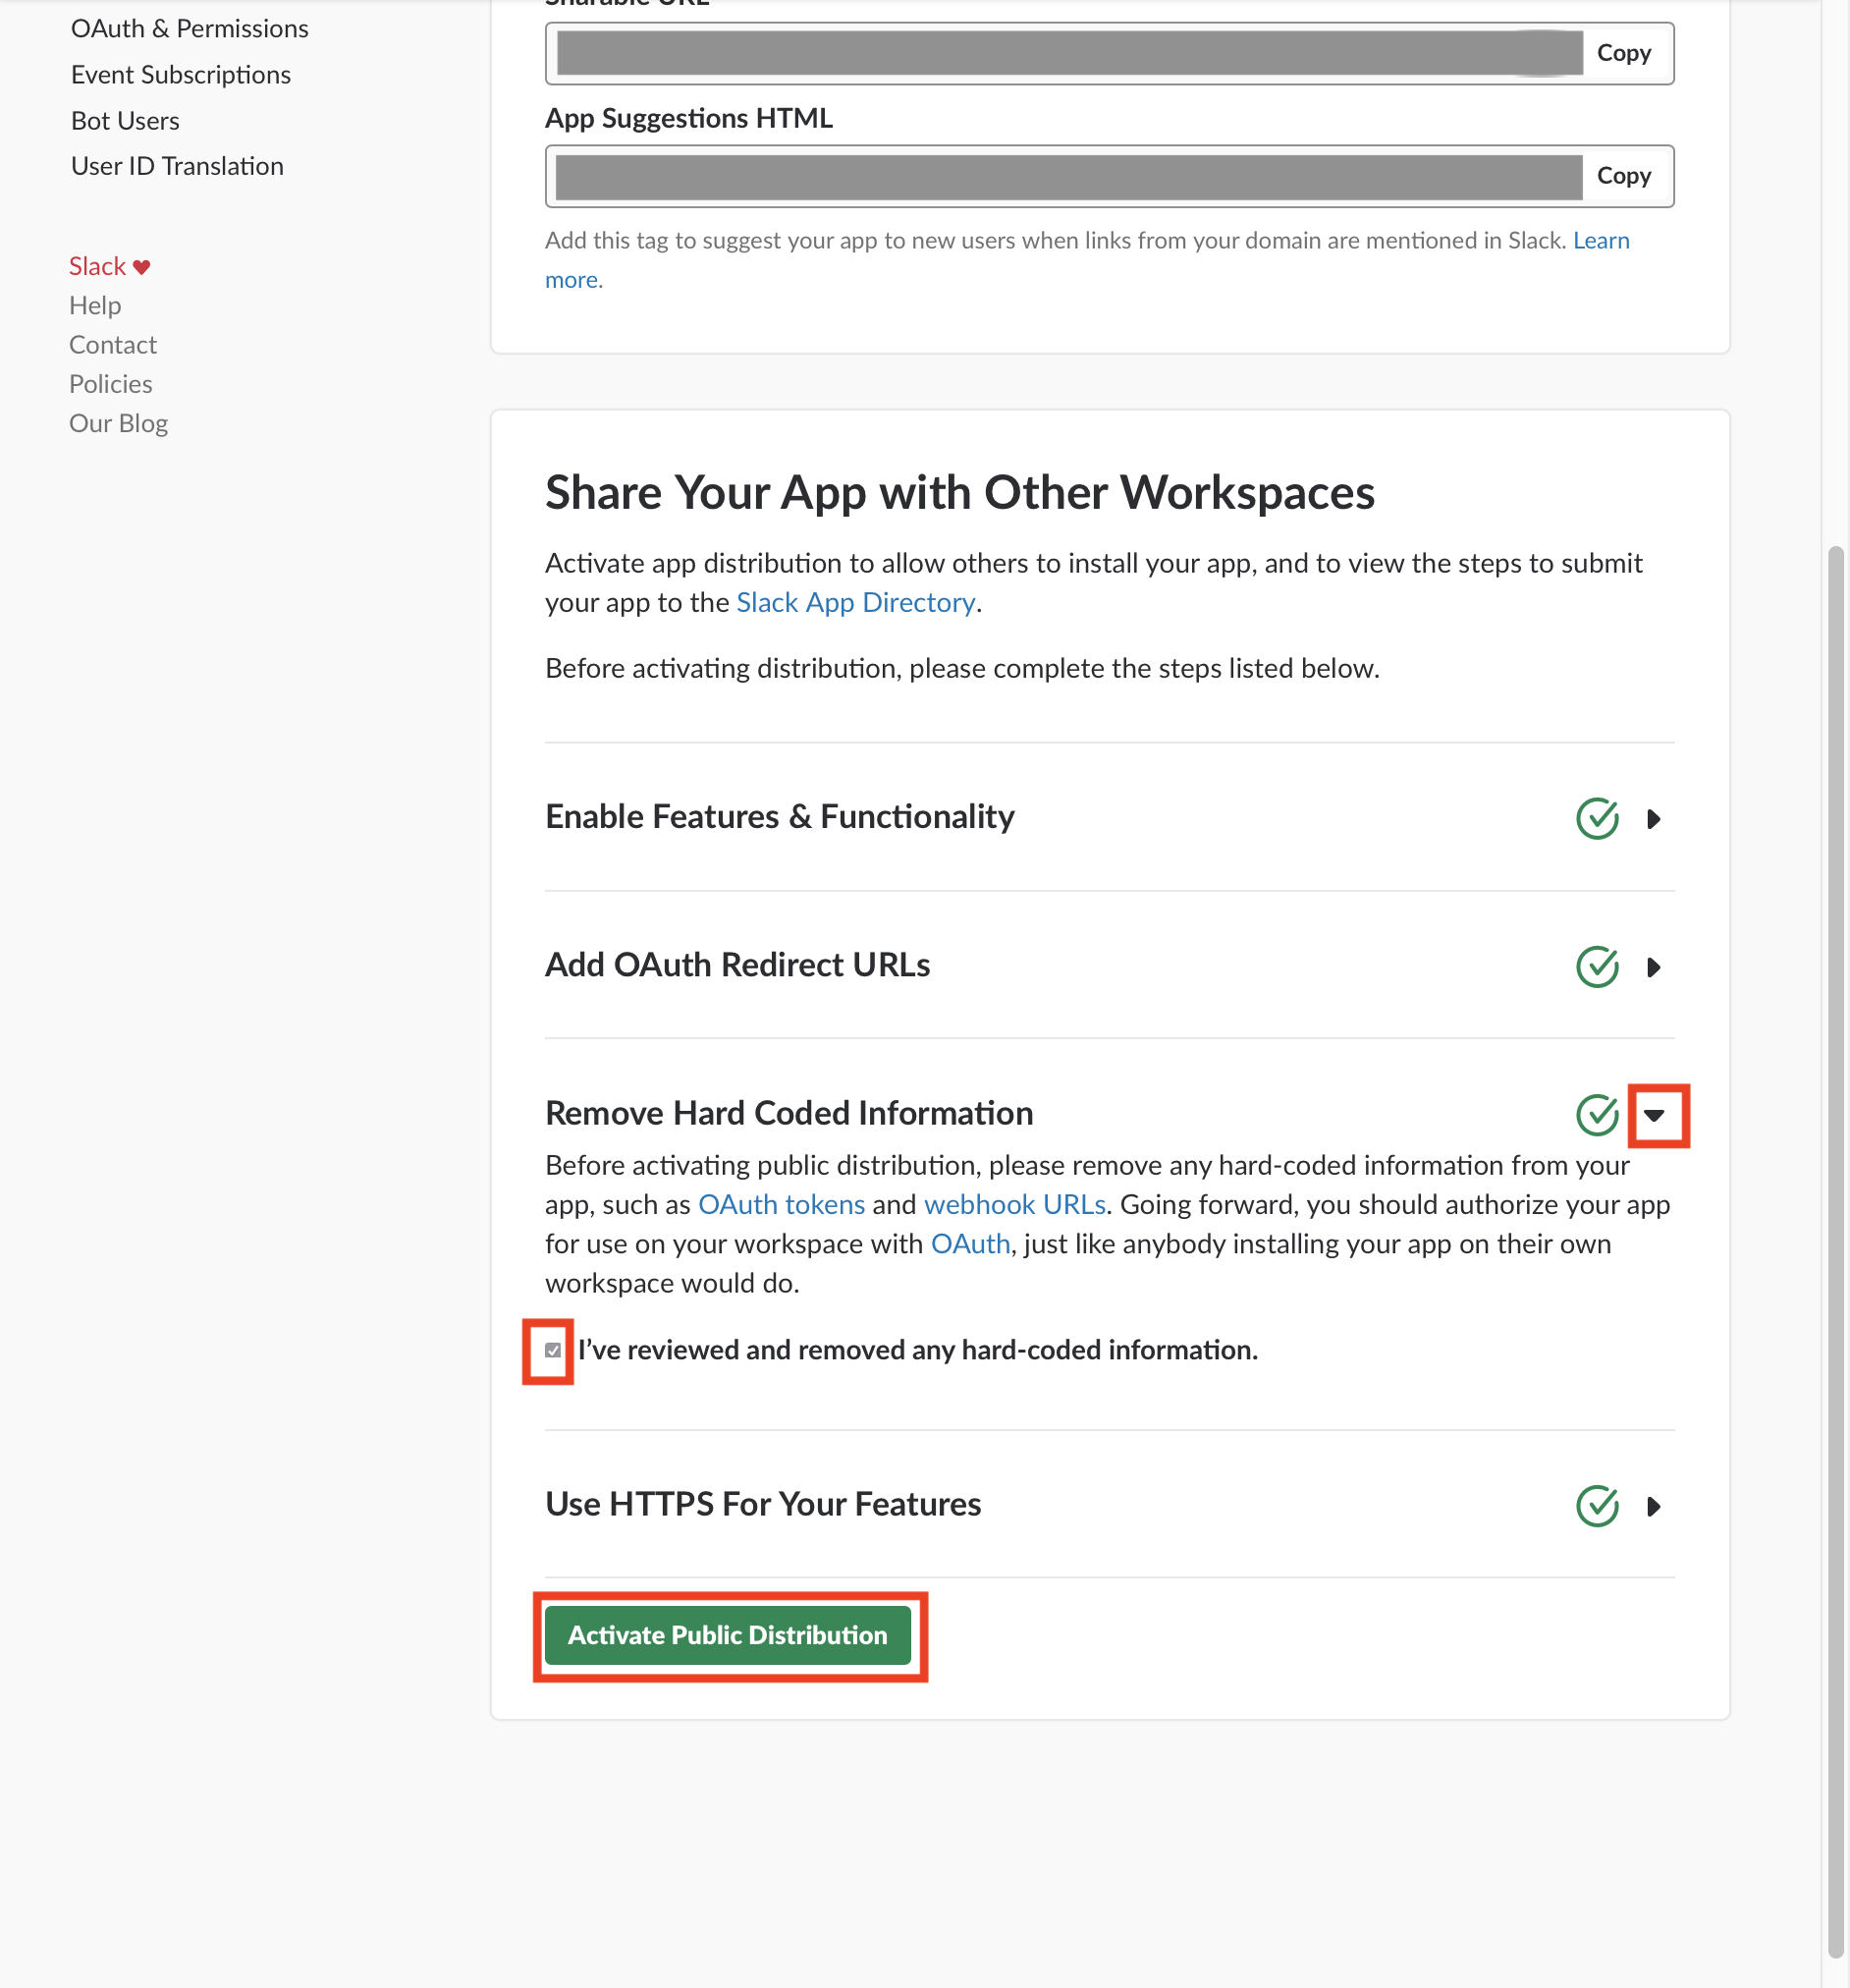This screenshot has height=1988, width=1850.
Task: Visit Our Blog link
Action: pyautogui.click(x=118, y=423)
